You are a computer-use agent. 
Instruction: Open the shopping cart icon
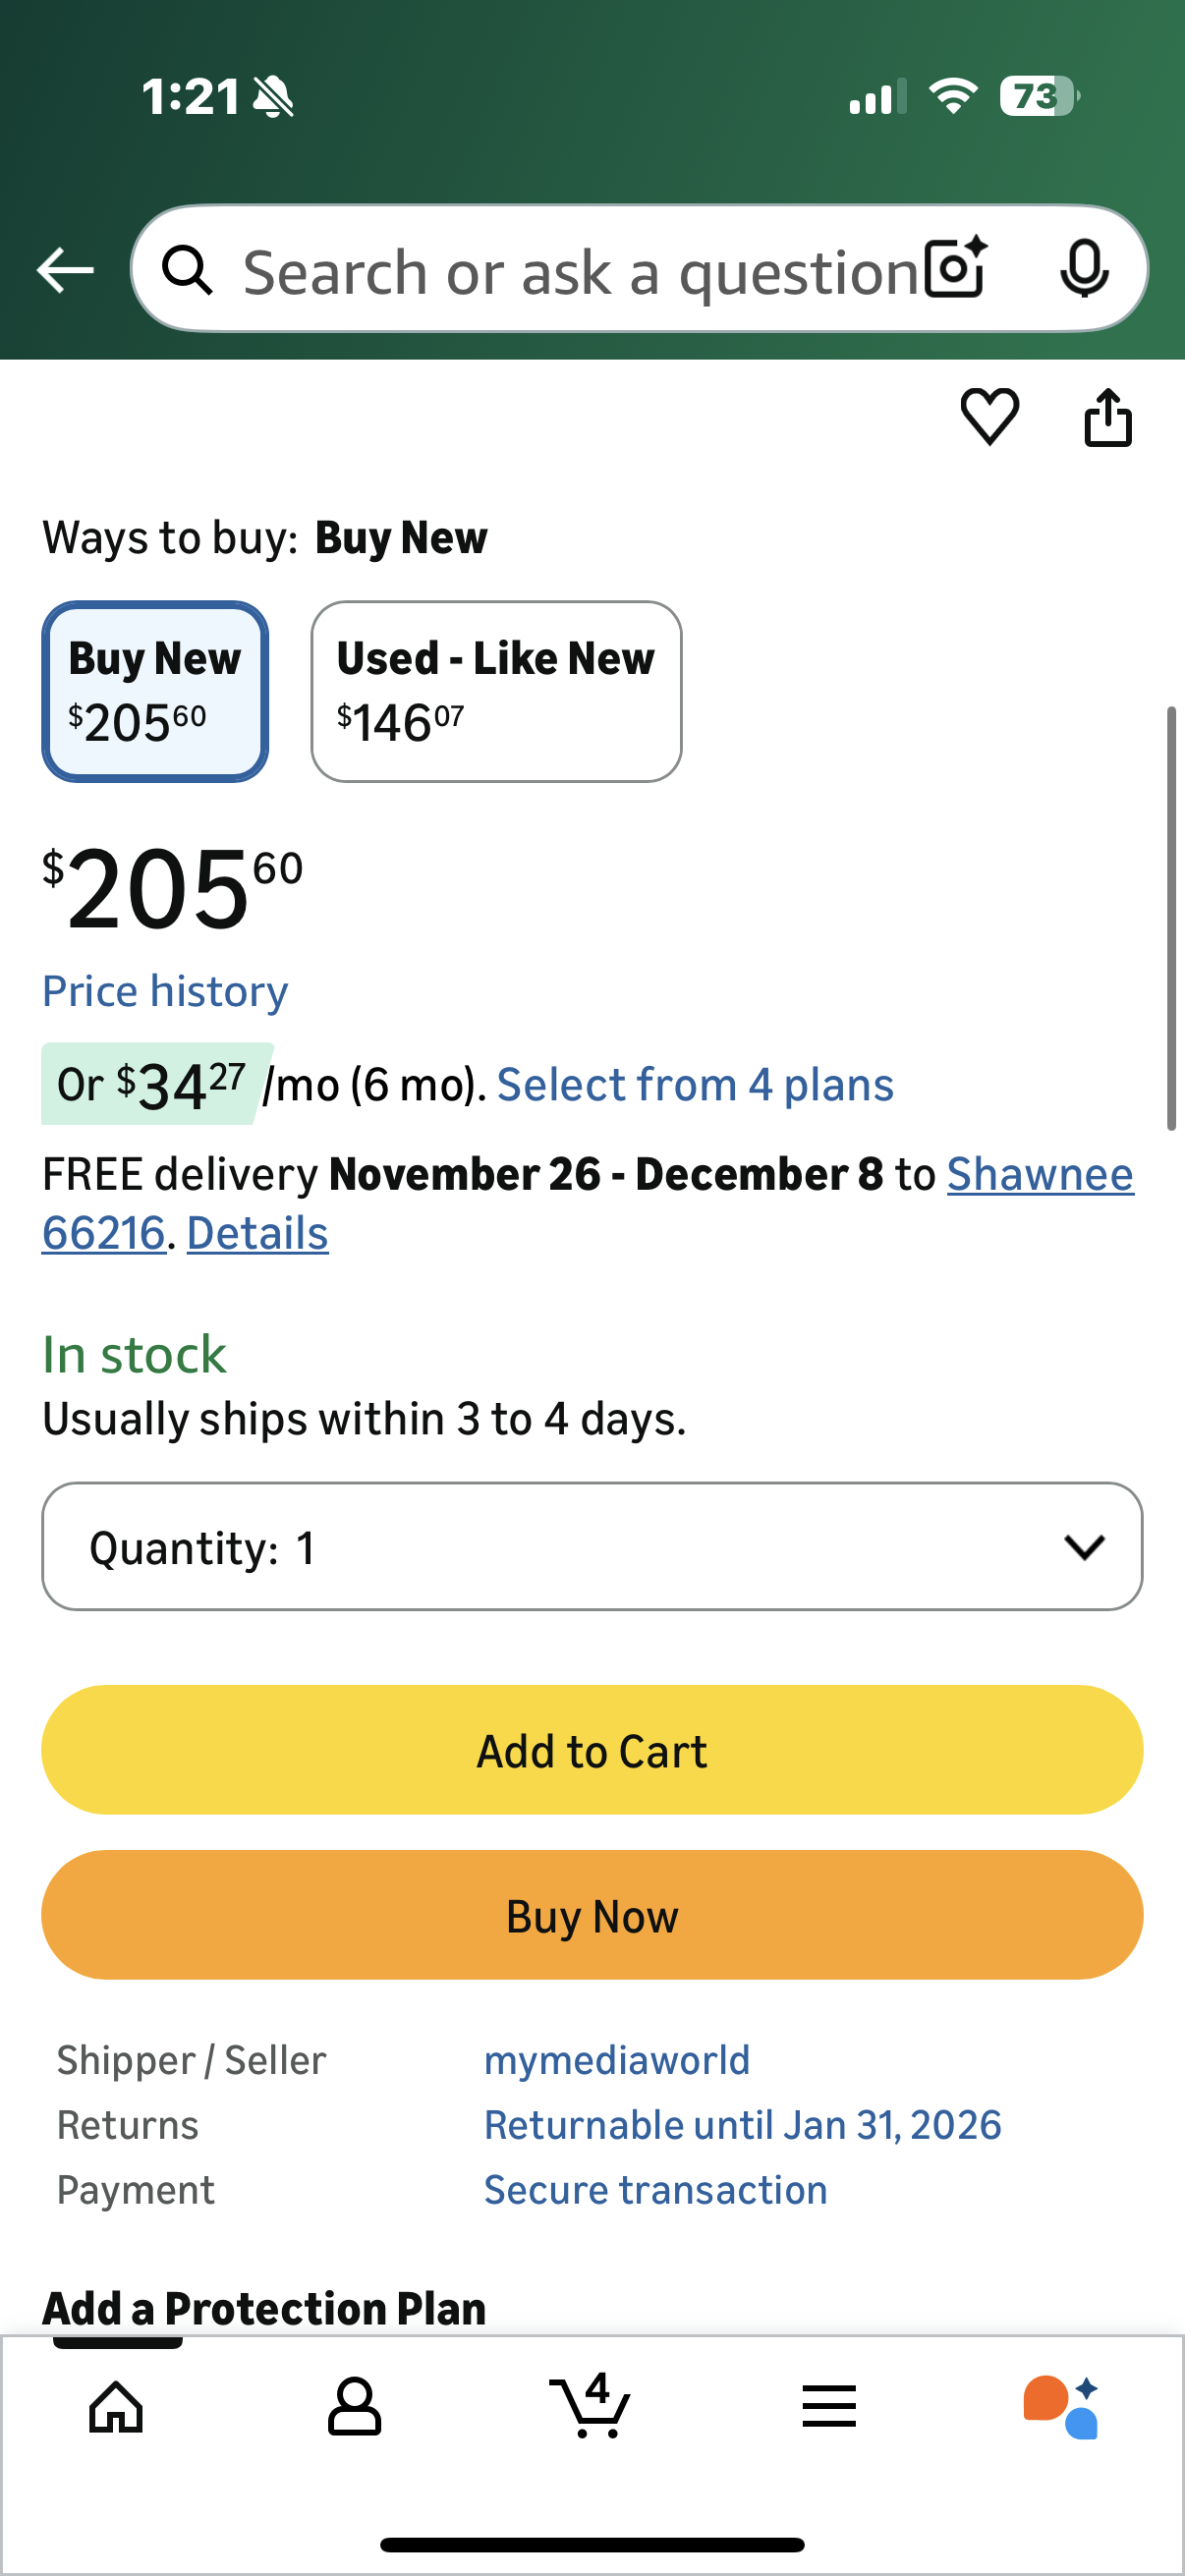click(591, 2406)
